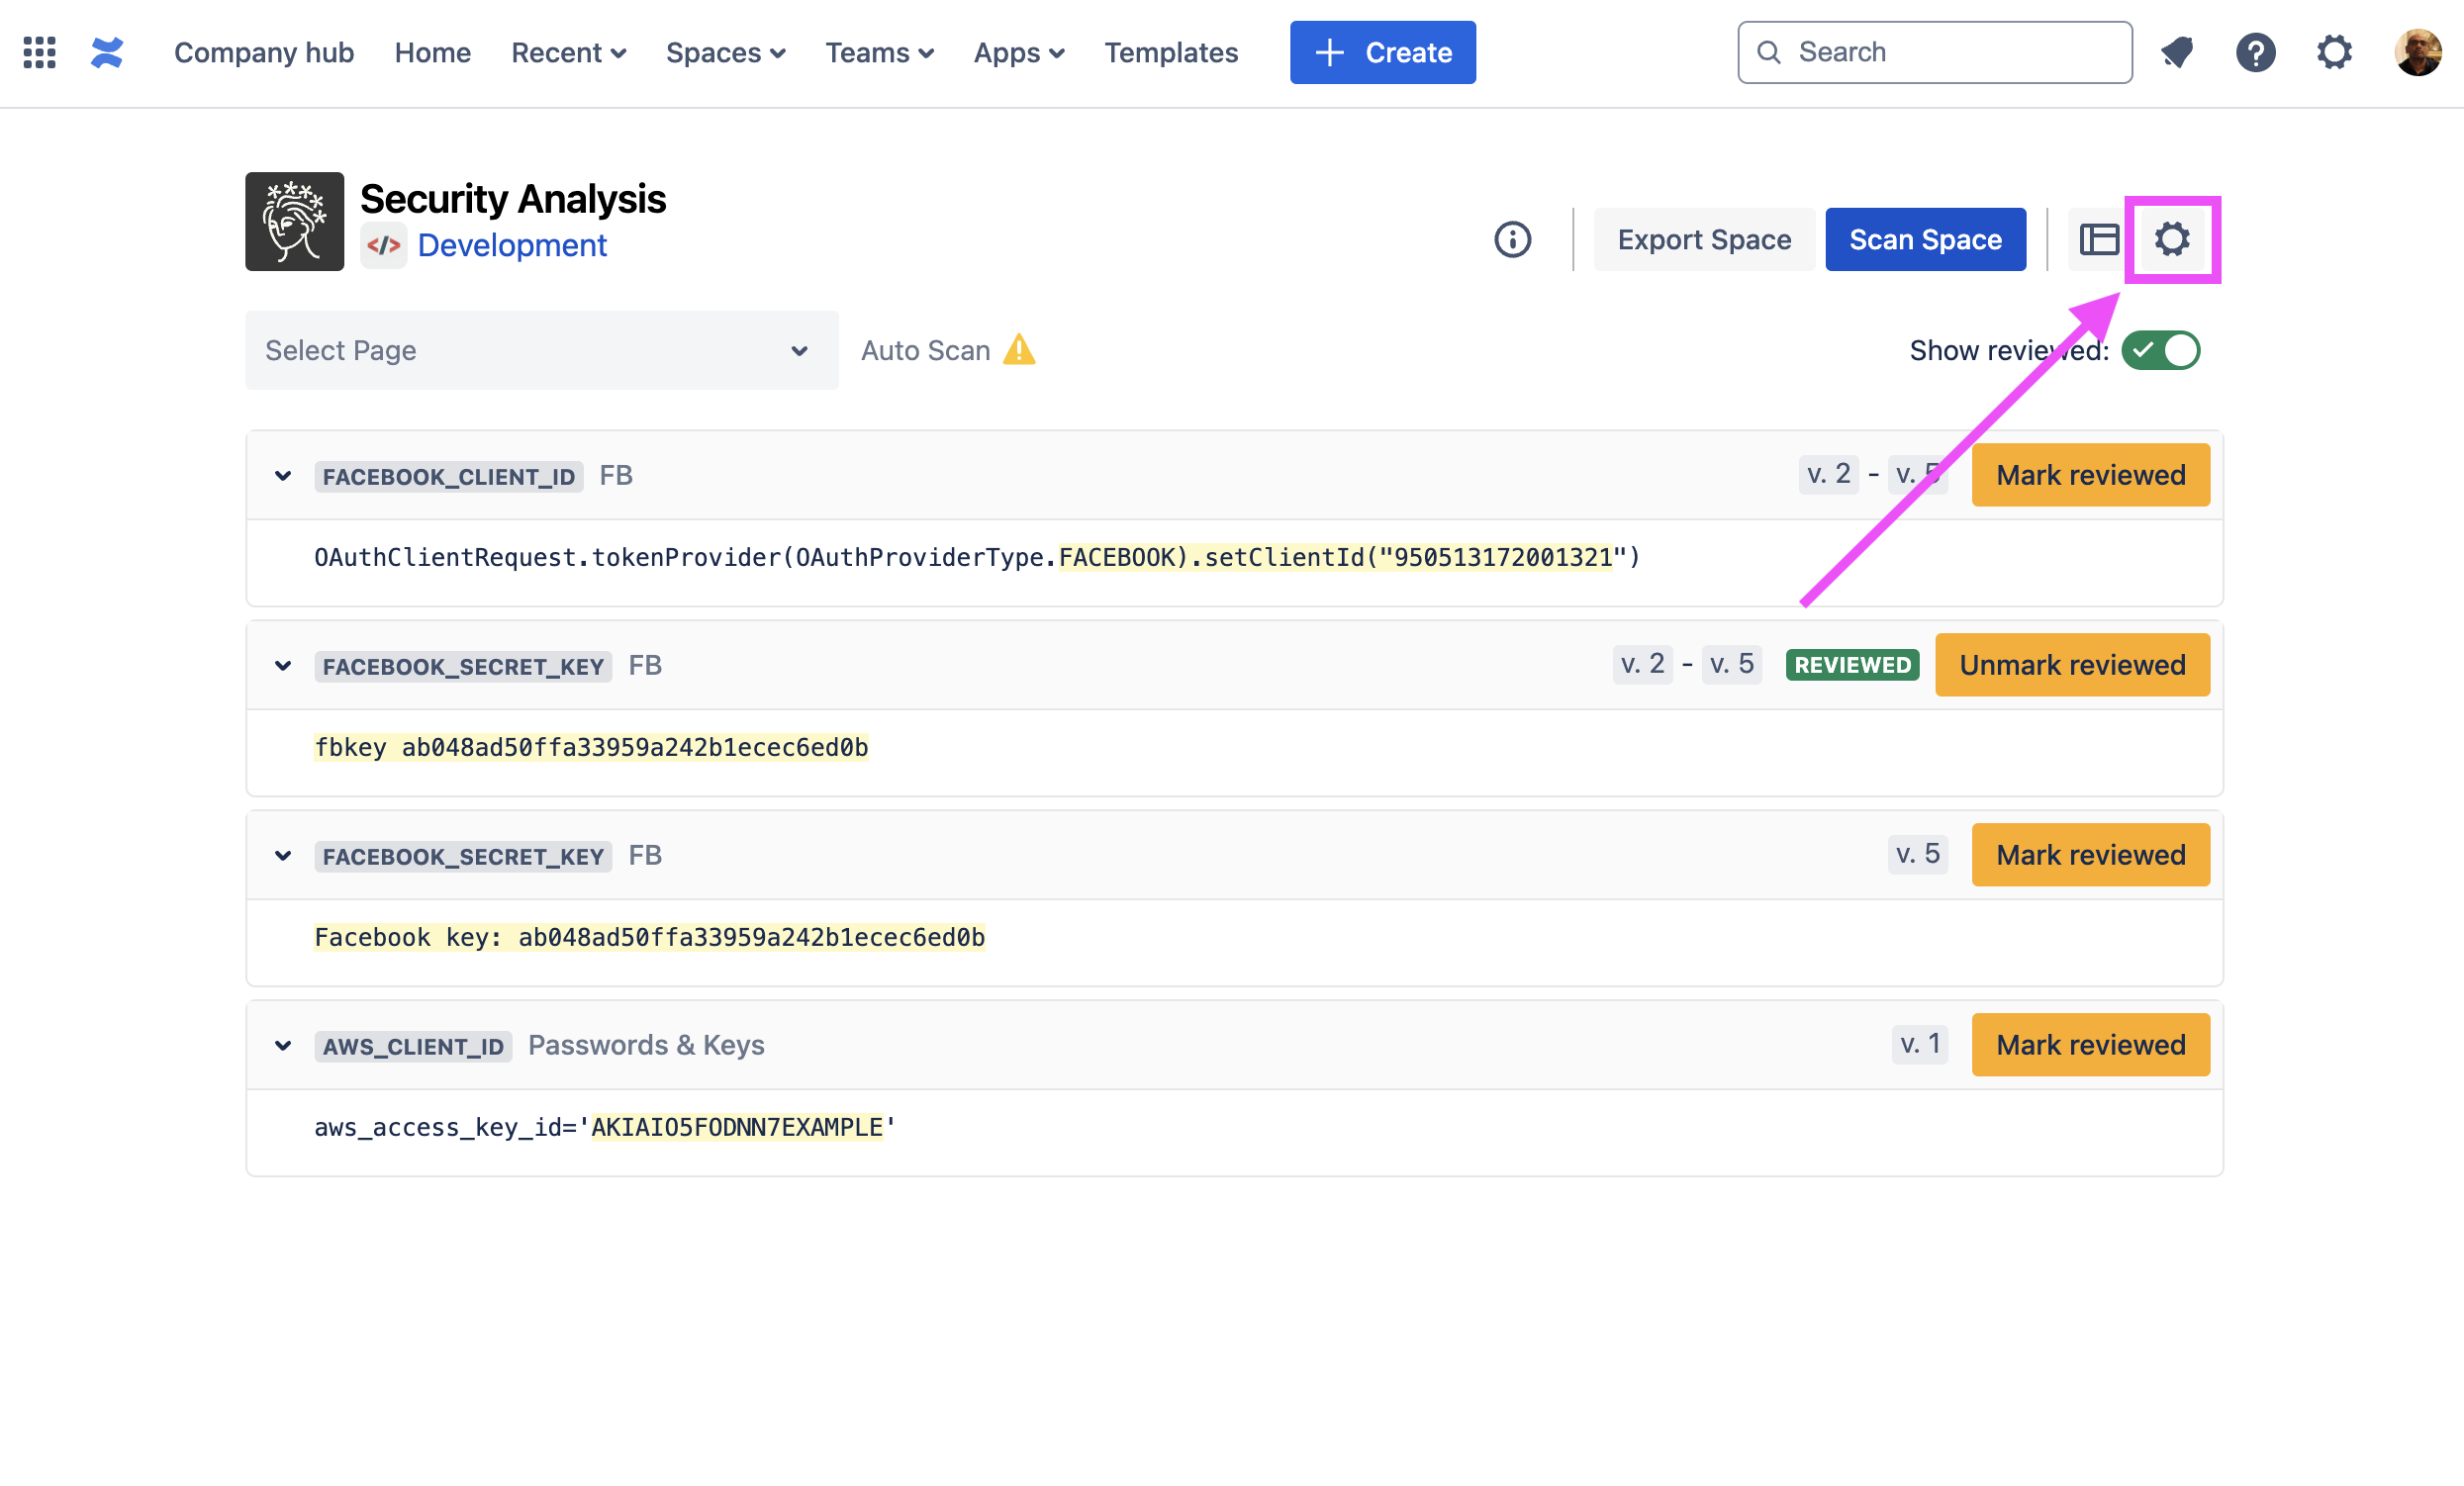Open the info circle icon
The height and width of the screenshot is (1486, 2464).
(x=1513, y=239)
